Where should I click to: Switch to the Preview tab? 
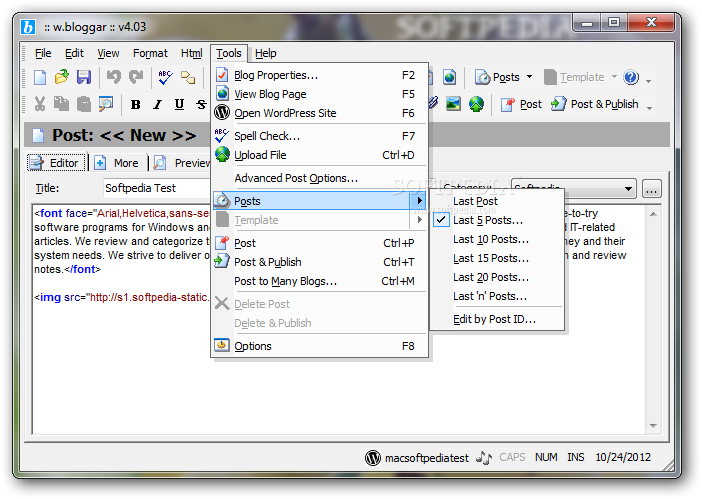point(182,163)
